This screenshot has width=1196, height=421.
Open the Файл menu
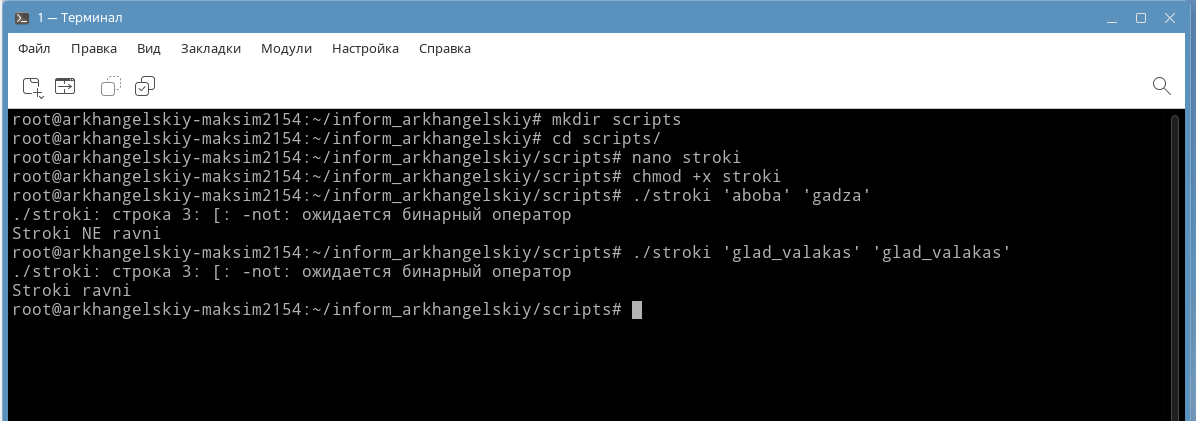34,49
